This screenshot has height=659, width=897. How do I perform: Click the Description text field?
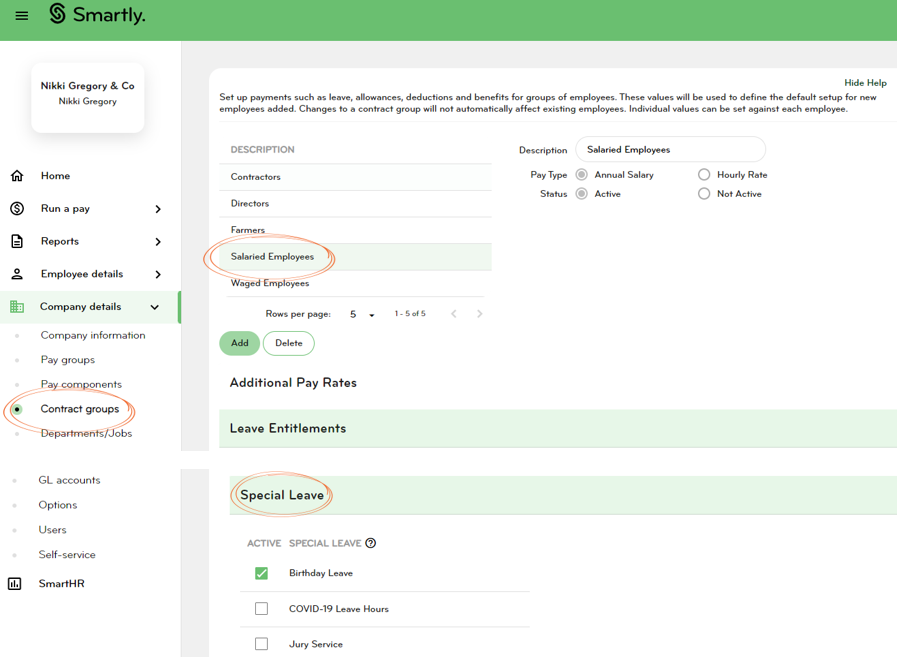[x=670, y=150]
